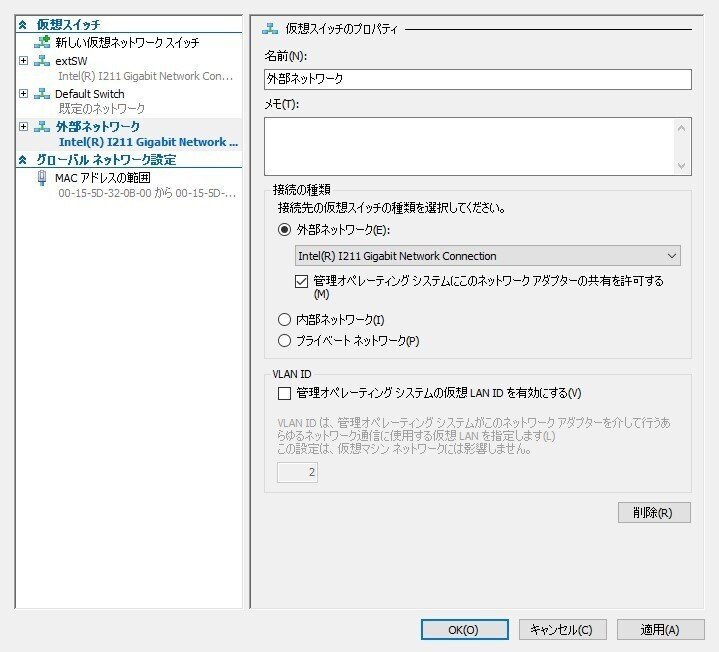719x652 pixels.
Task: Click the memo scrollbar up arrow
Action: 681,128
